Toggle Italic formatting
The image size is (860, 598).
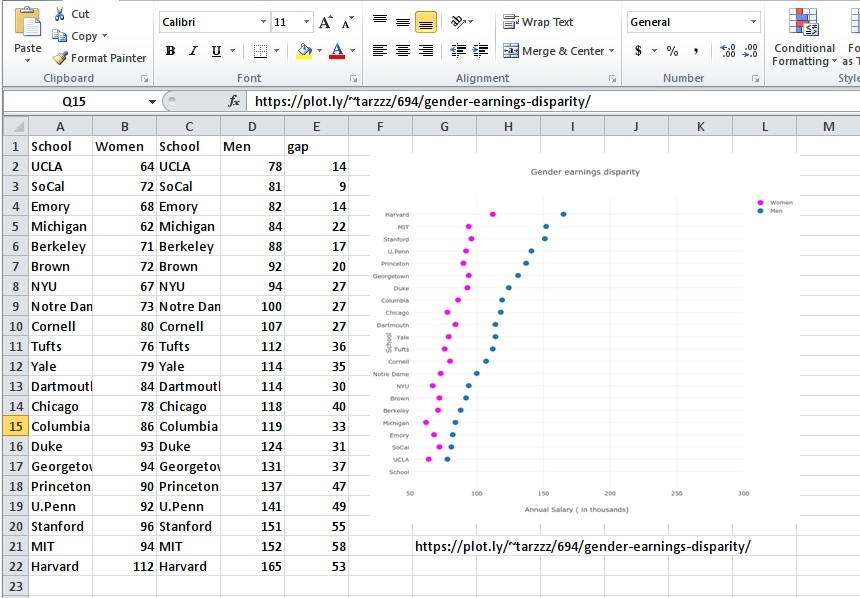(x=193, y=51)
